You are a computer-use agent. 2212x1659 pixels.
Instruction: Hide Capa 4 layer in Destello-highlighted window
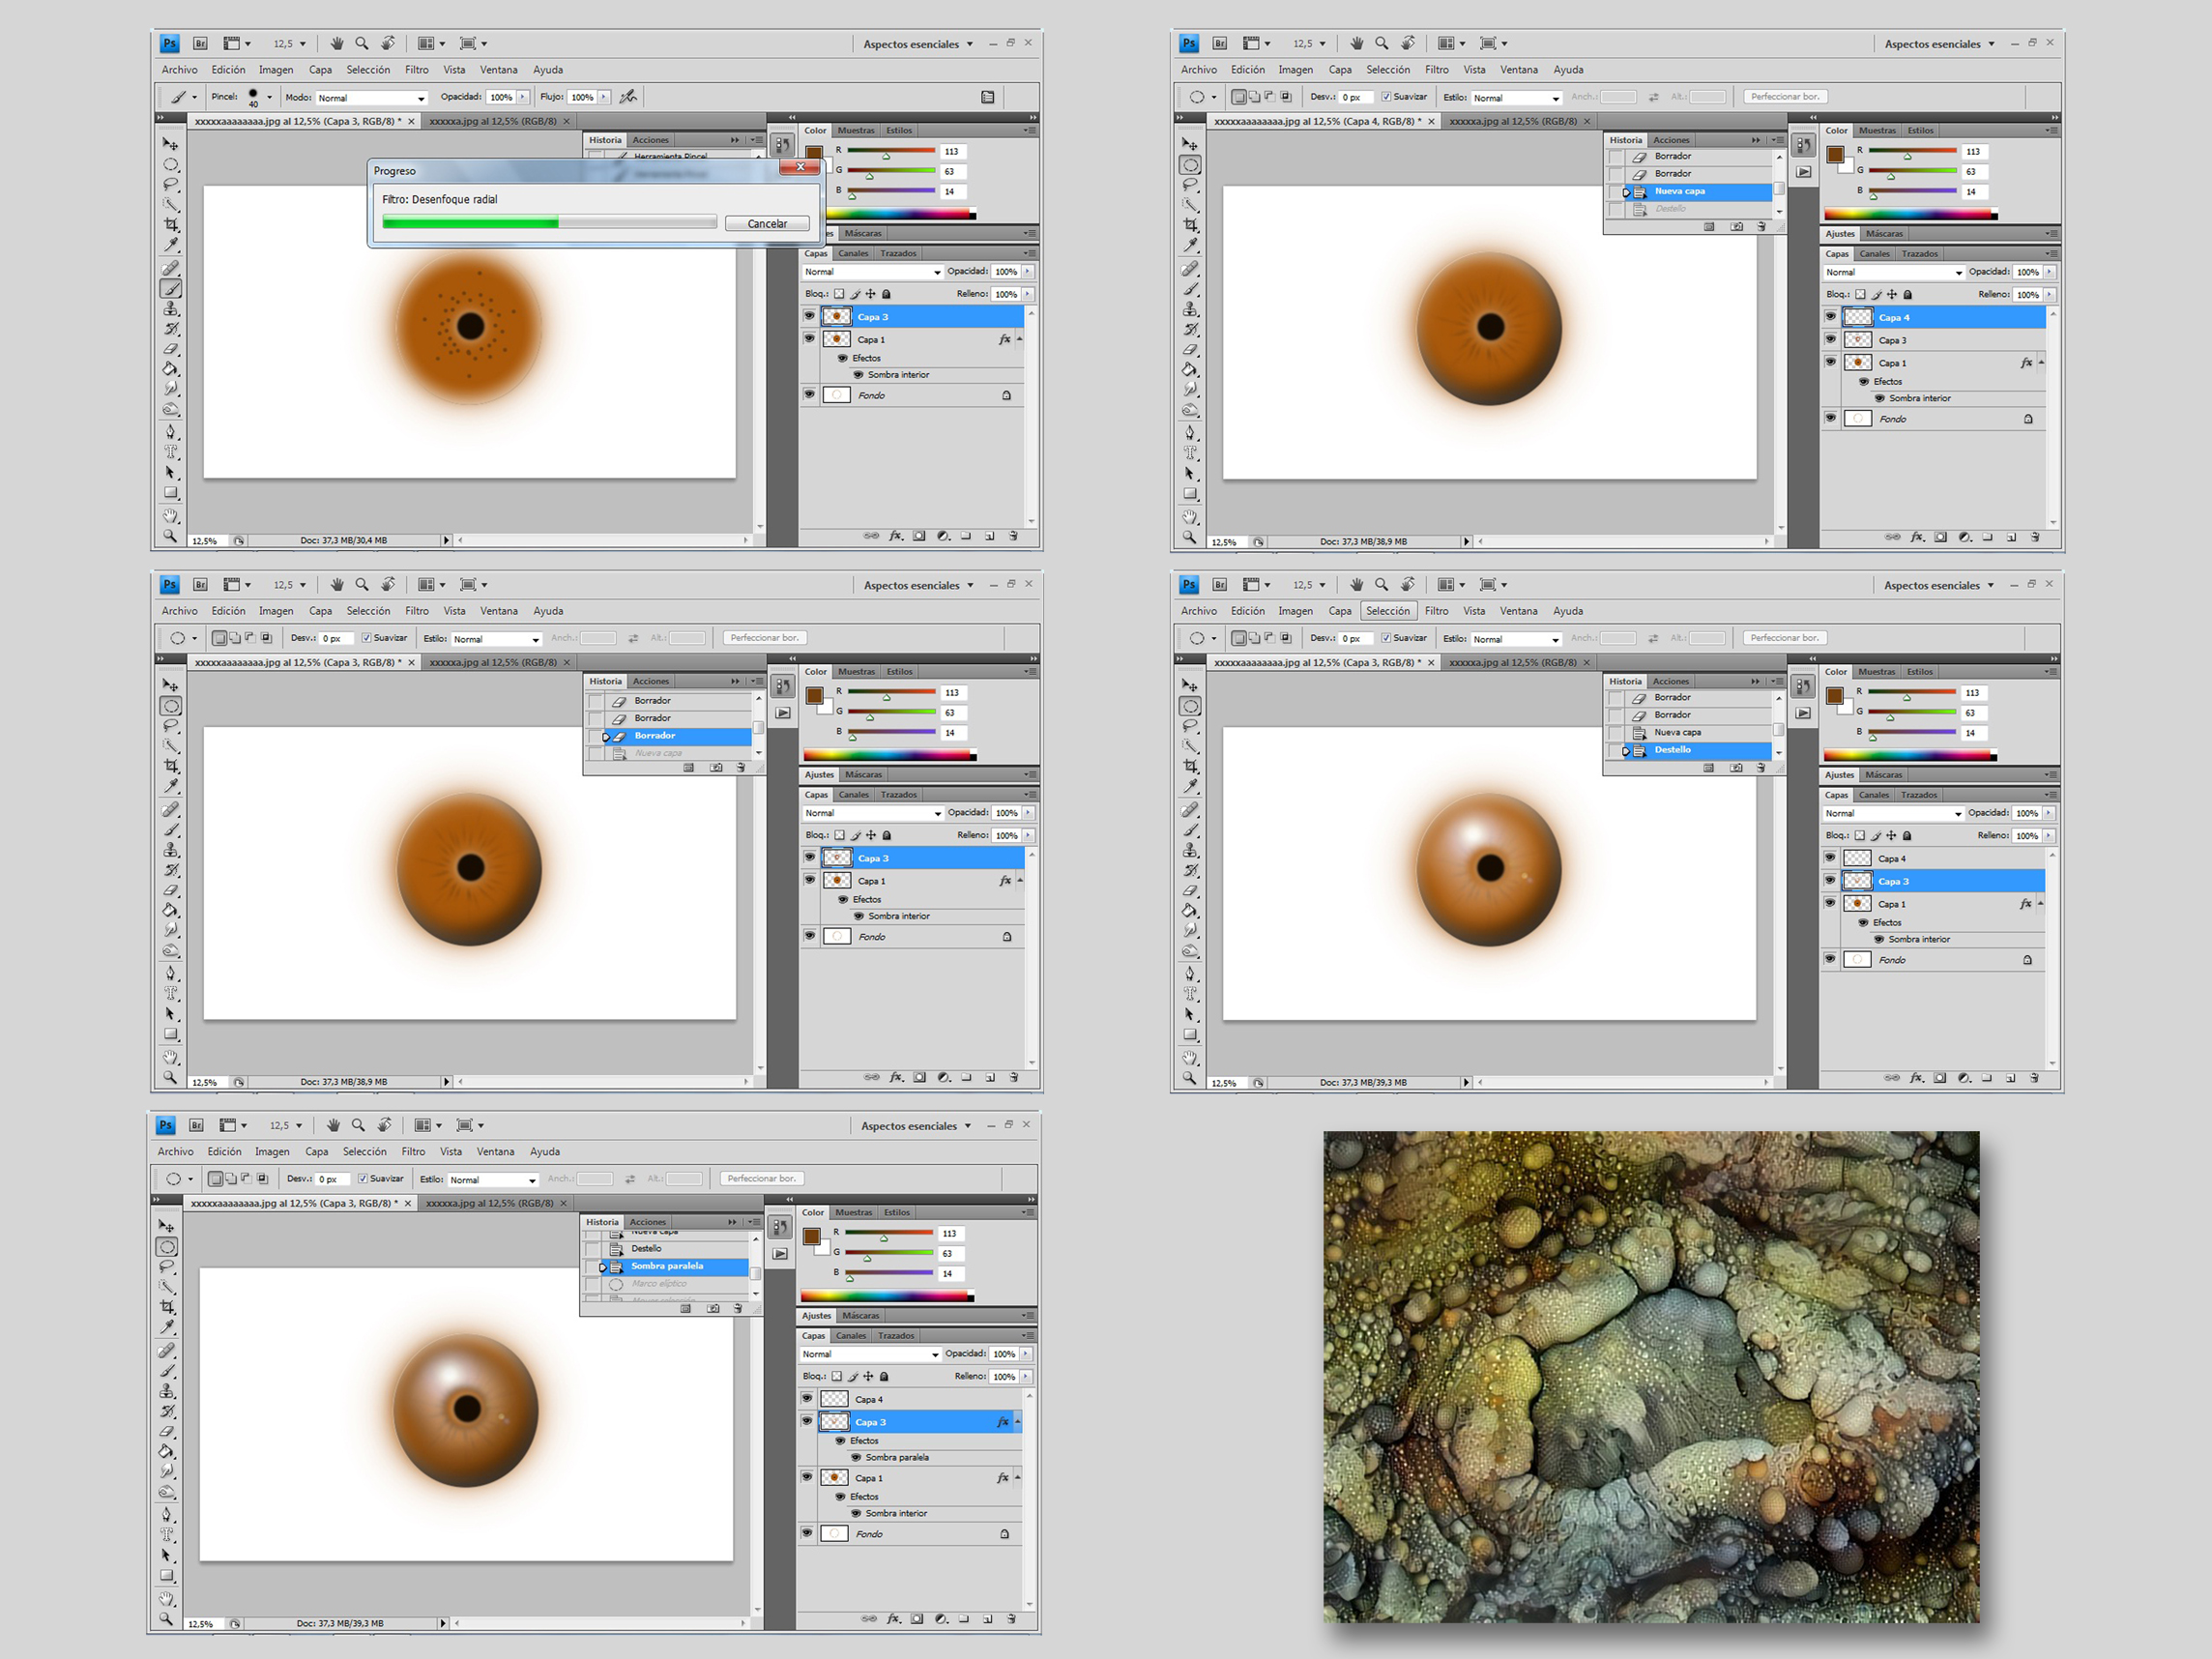[x=1830, y=858]
